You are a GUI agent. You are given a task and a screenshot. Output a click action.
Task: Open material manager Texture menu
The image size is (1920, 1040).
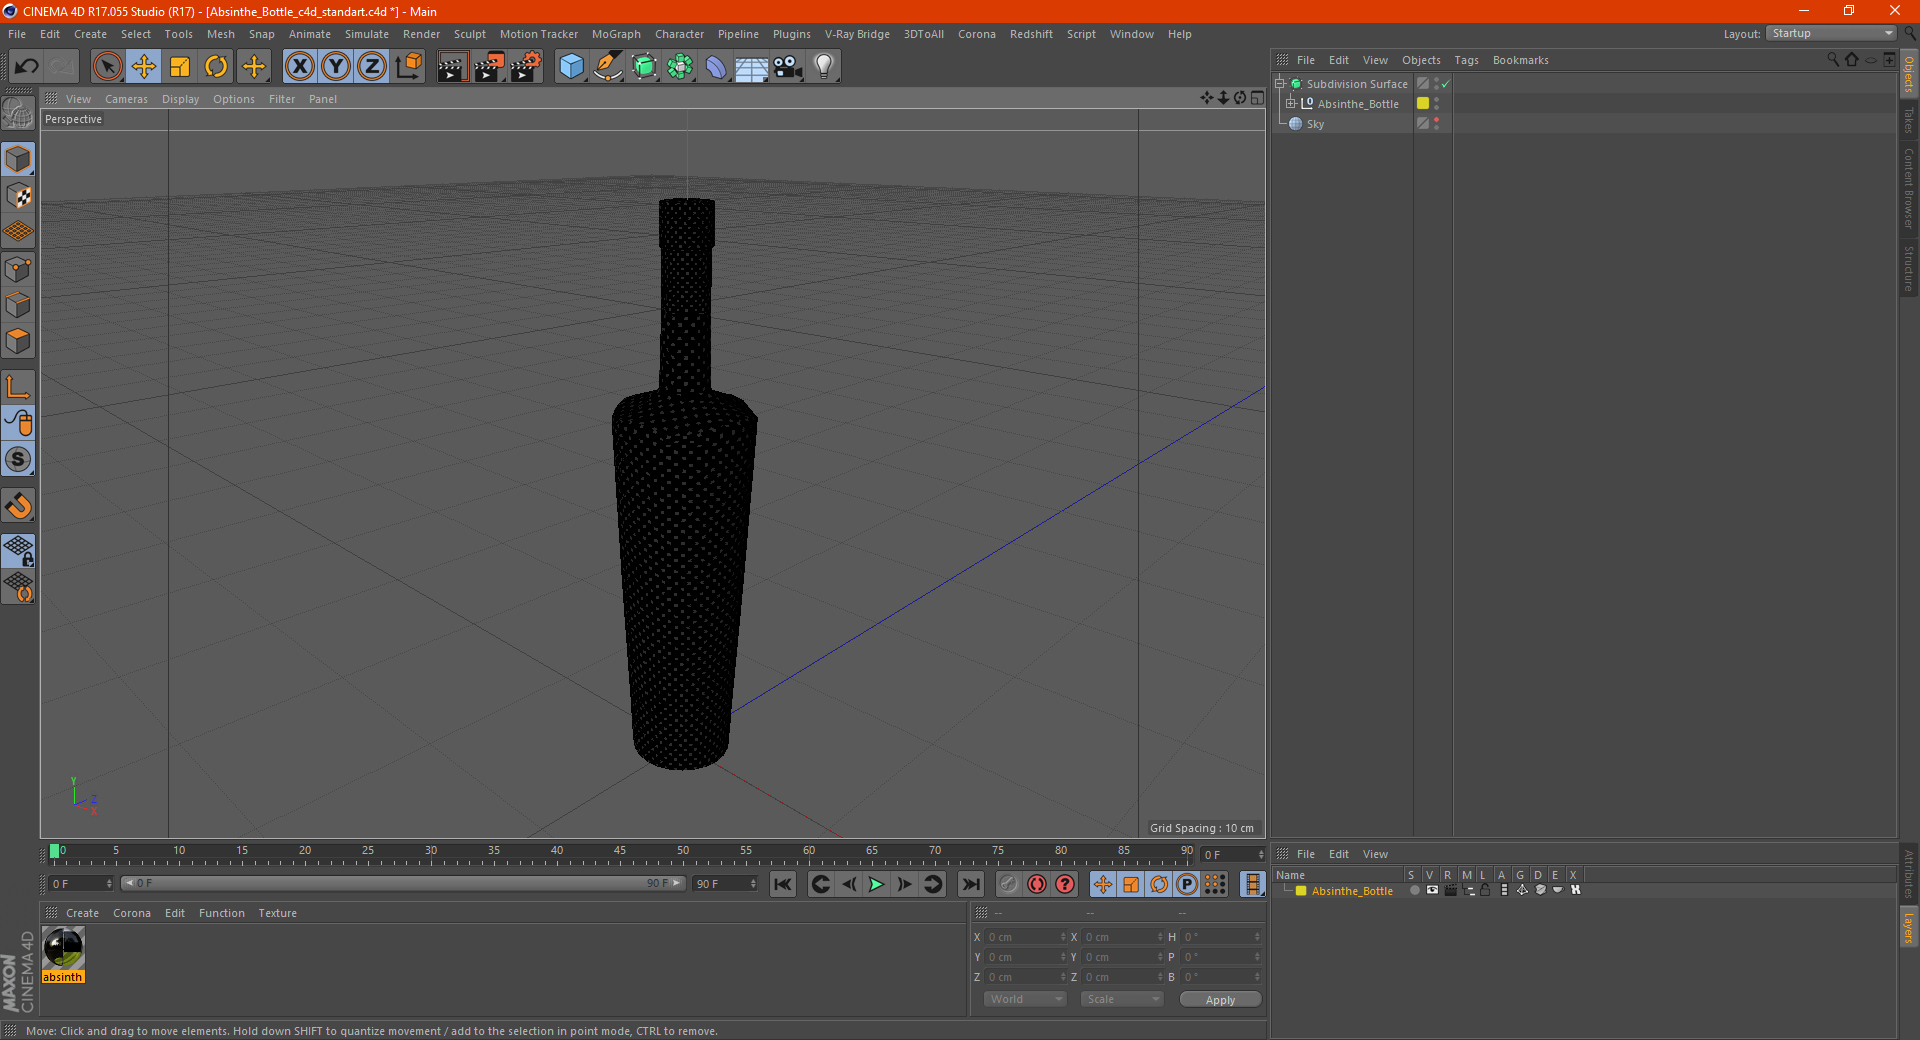pyautogui.click(x=277, y=913)
